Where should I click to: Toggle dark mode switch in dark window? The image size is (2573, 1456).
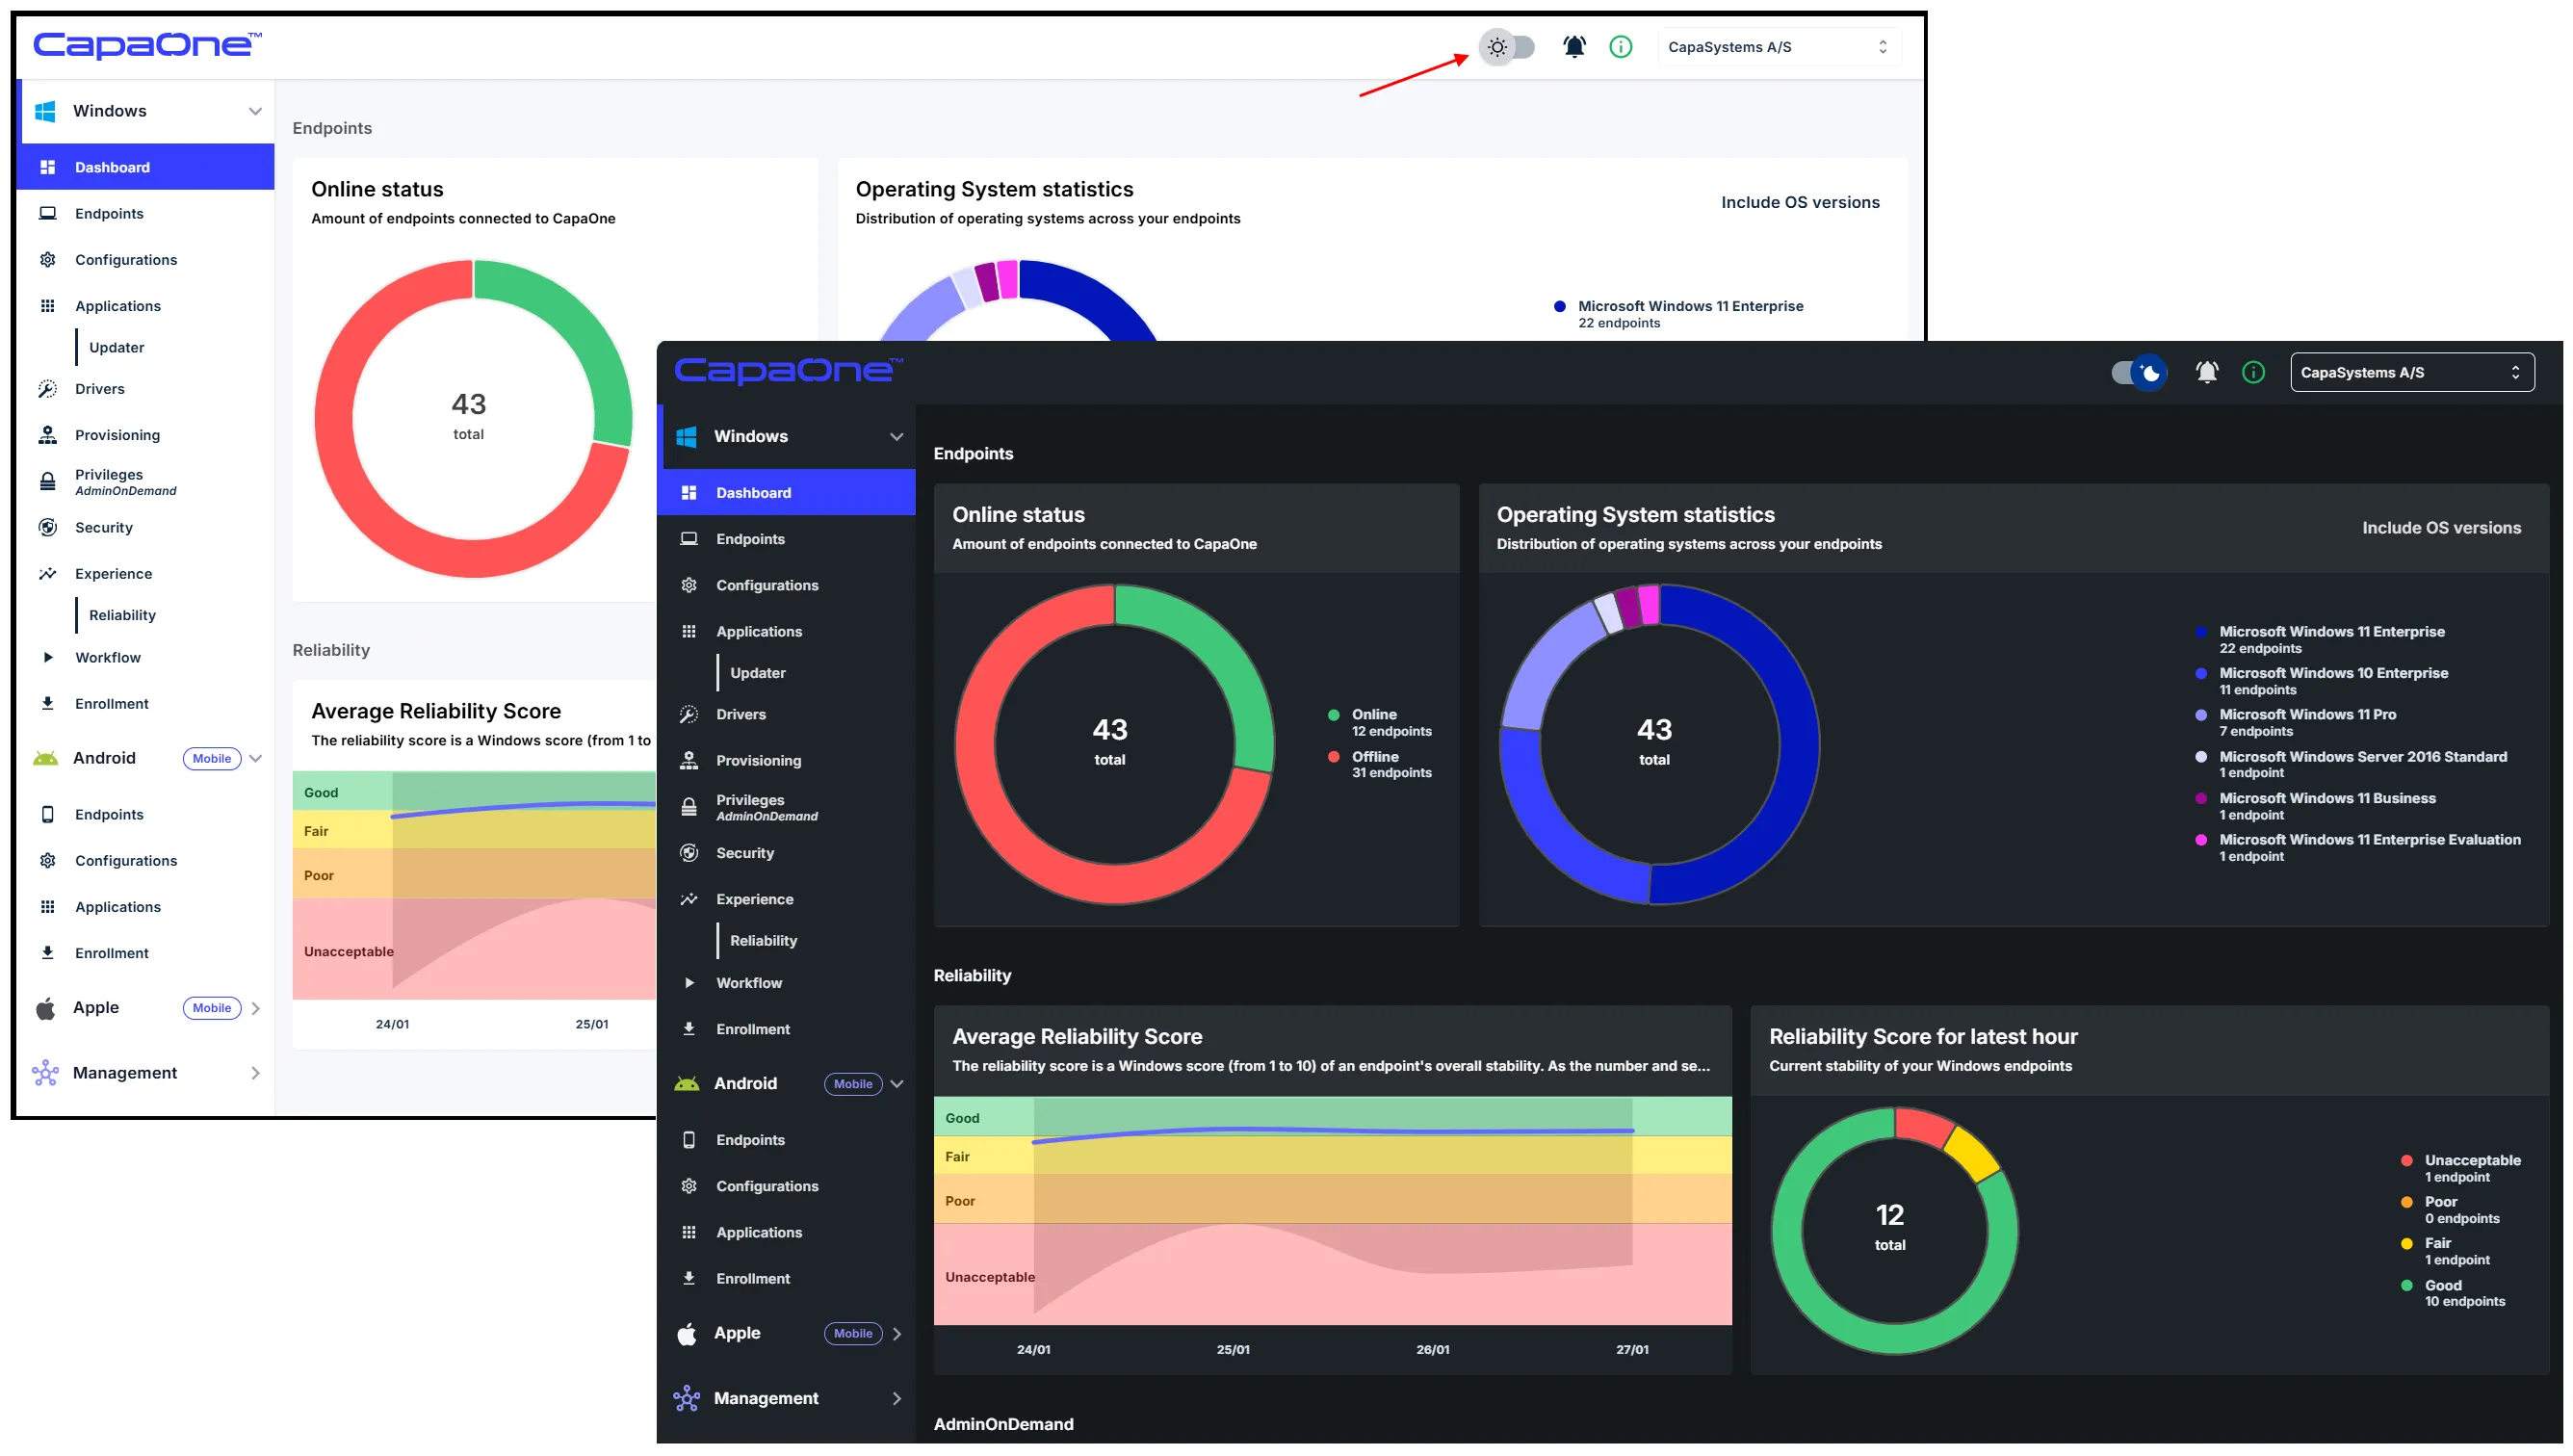2139,373
